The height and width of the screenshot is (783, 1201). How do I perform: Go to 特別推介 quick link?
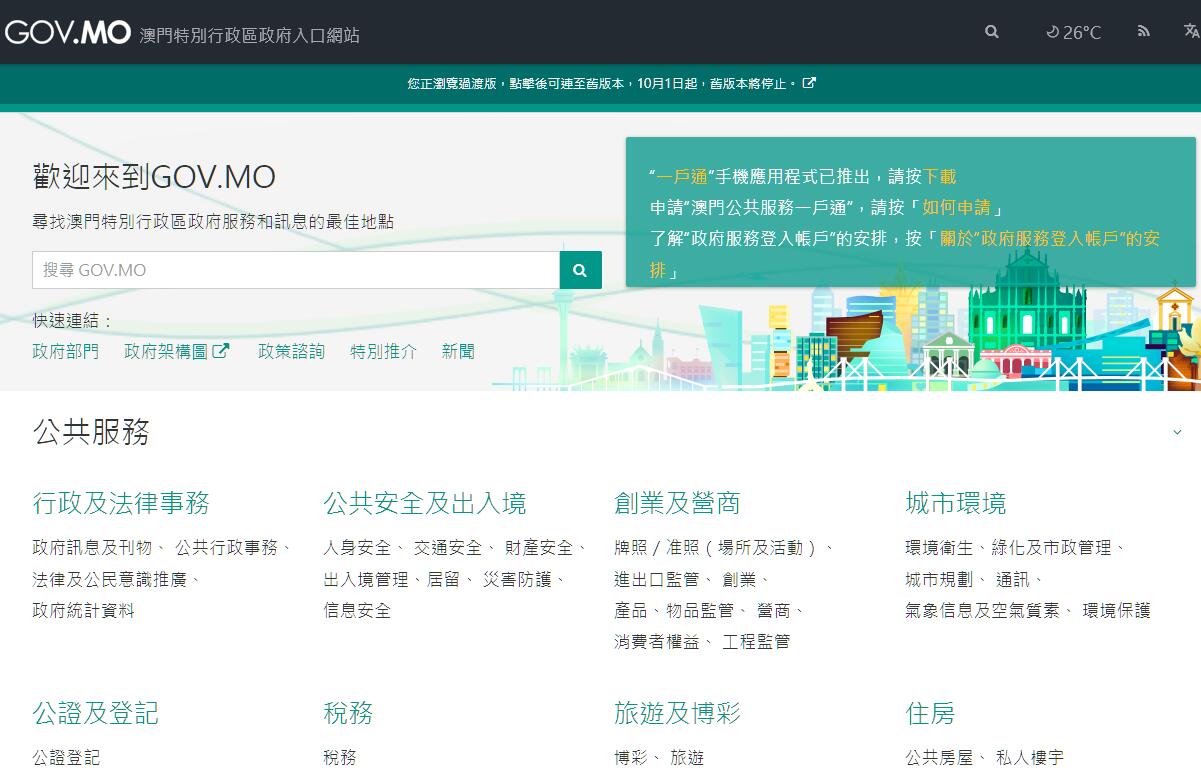(383, 351)
